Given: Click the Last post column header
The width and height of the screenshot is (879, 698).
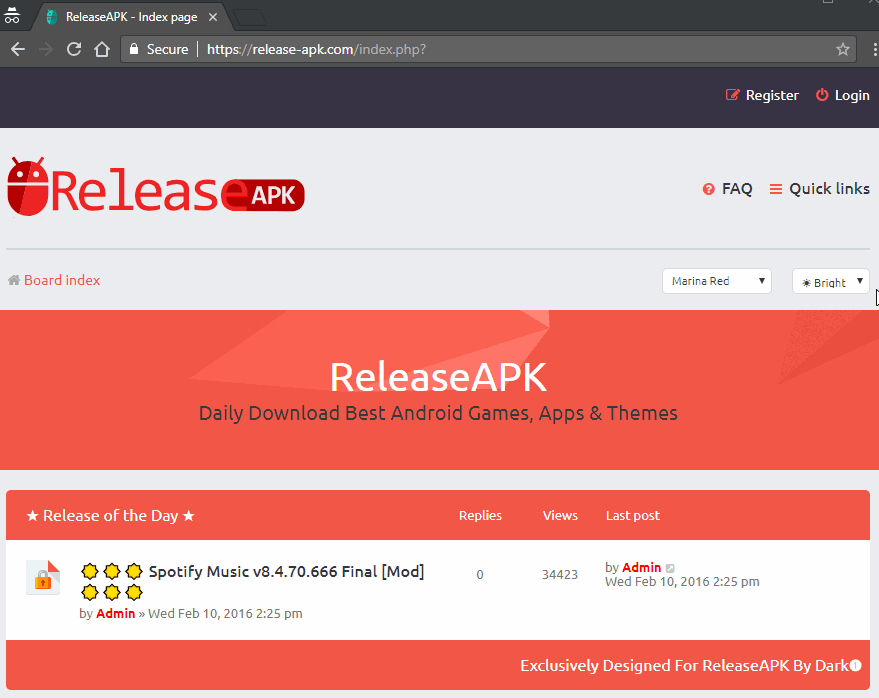Looking at the screenshot, I should click(633, 515).
